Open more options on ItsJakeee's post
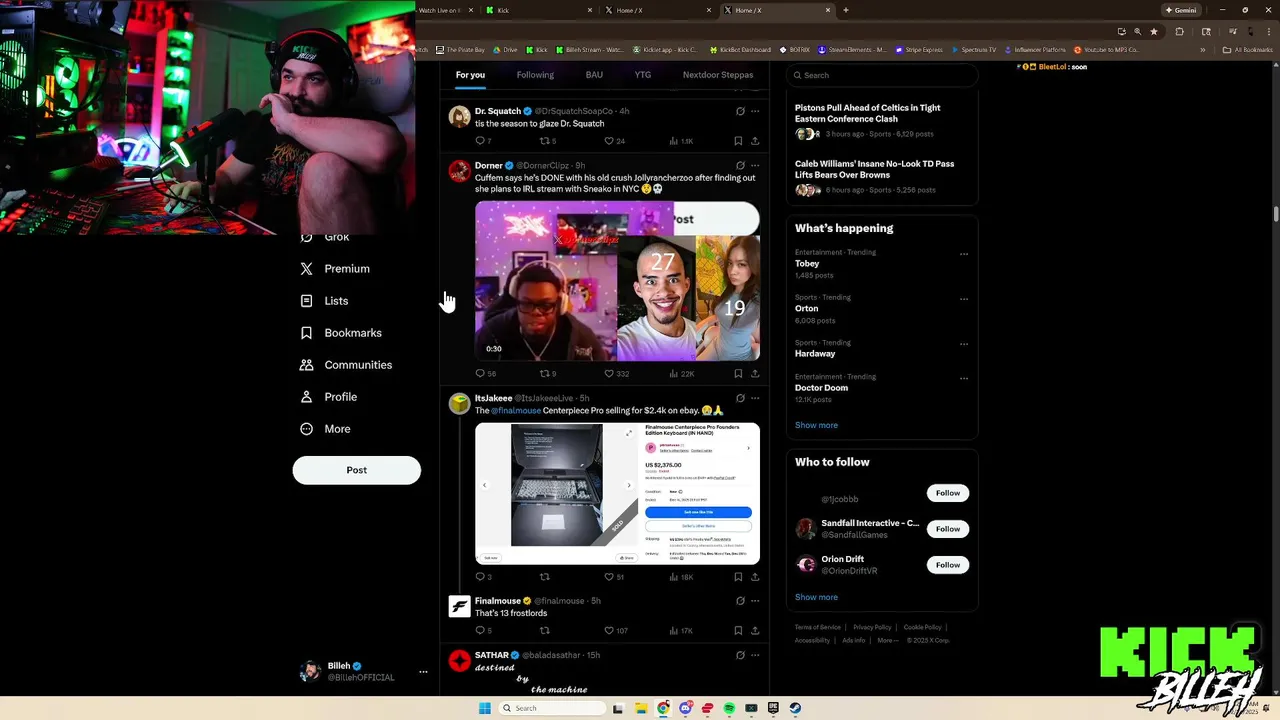 pyautogui.click(x=755, y=398)
